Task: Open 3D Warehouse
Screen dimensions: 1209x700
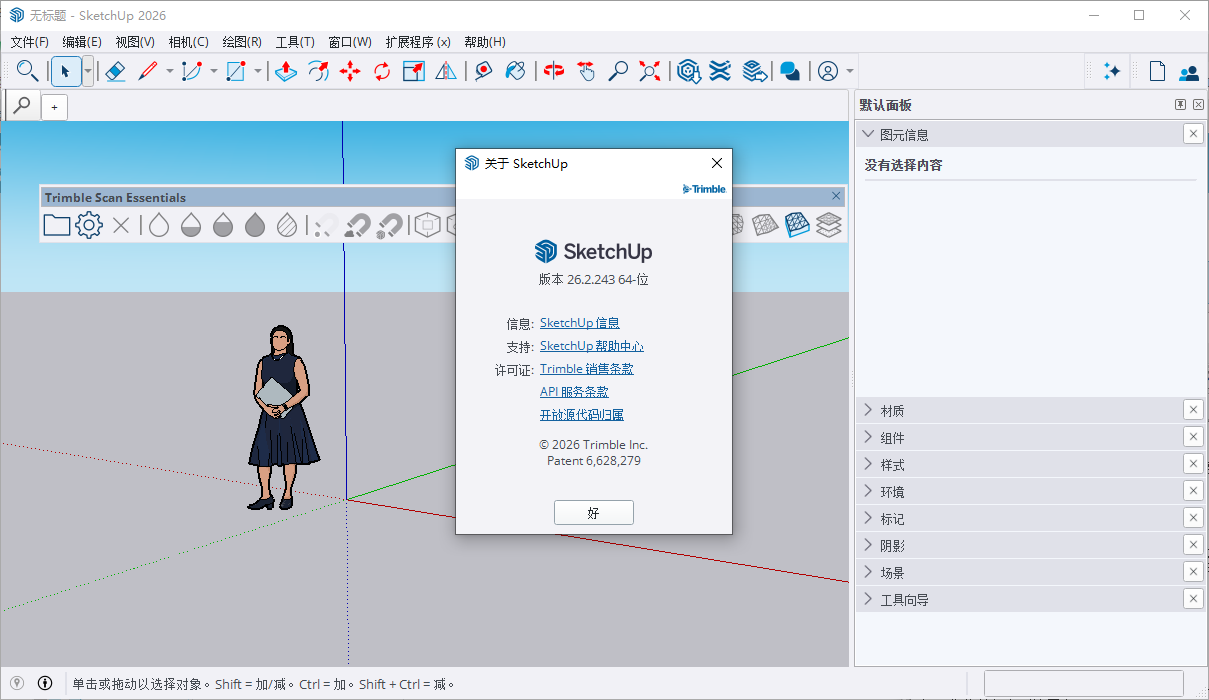Action: point(688,71)
